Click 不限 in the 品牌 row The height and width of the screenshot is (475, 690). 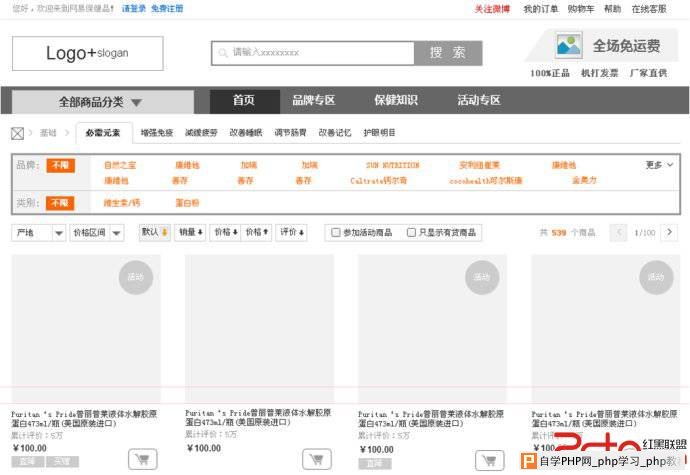60,165
